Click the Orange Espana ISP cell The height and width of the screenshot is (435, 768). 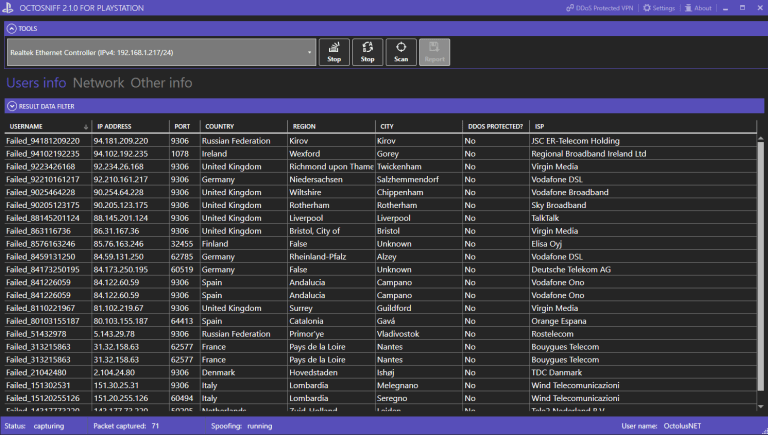558,321
